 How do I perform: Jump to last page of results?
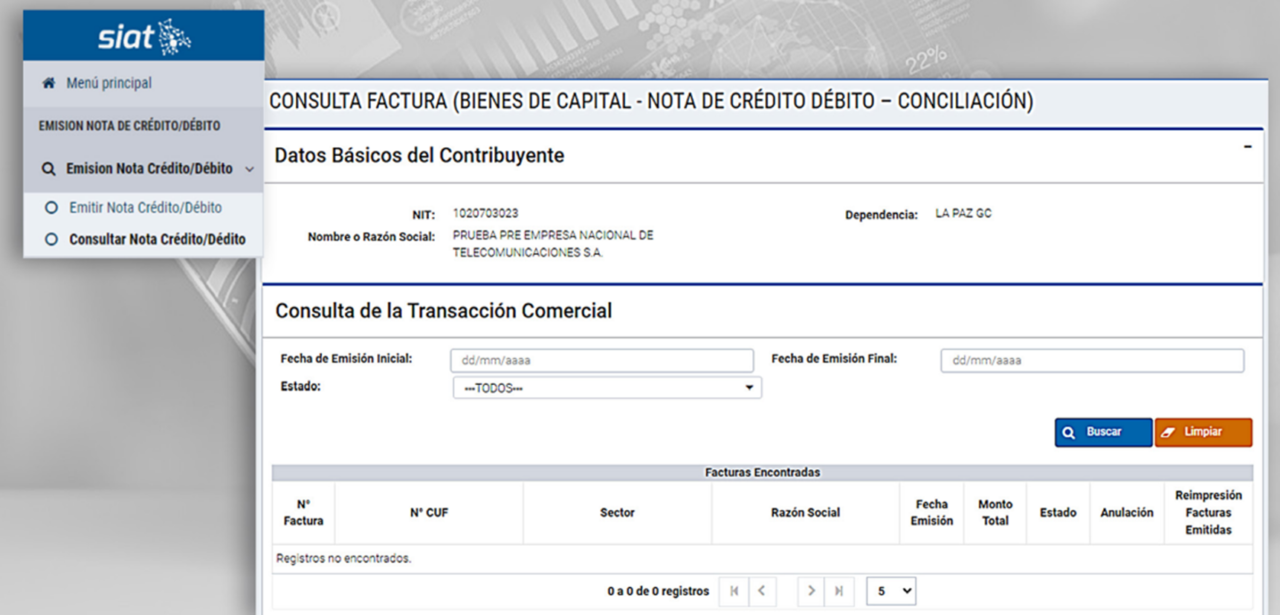click(x=838, y=591)
